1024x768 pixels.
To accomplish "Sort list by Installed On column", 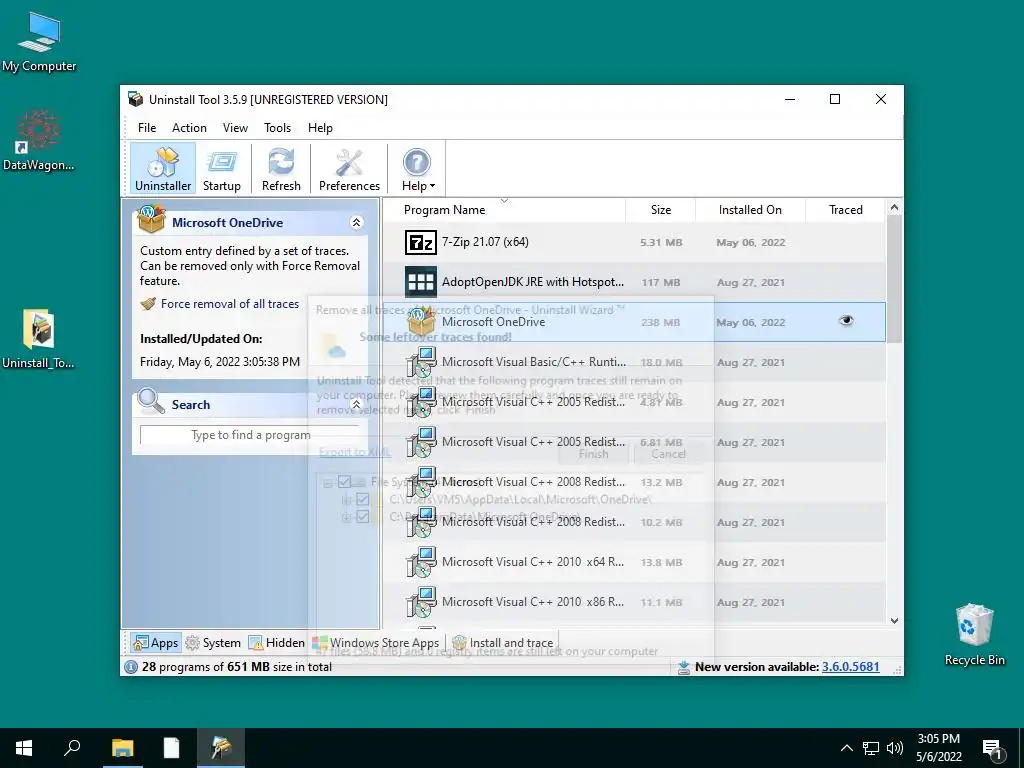I will (750, 210).
